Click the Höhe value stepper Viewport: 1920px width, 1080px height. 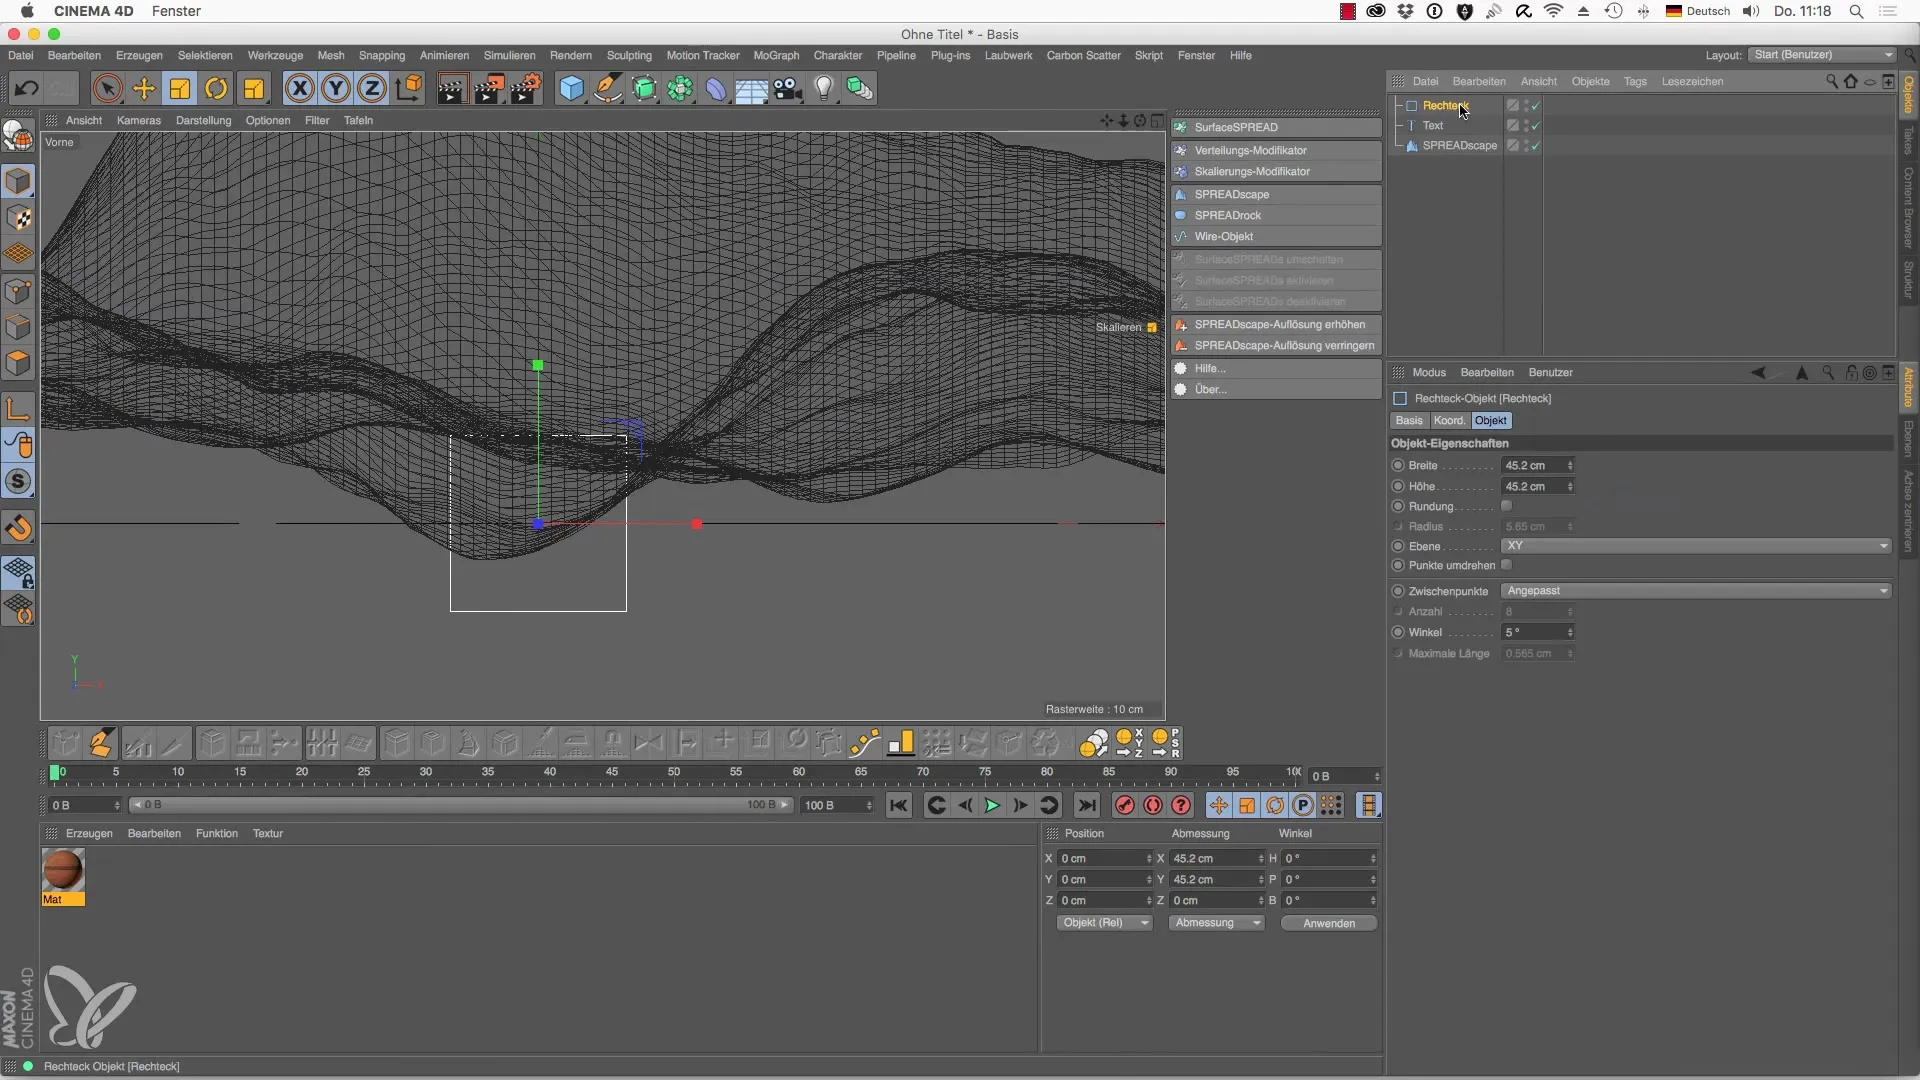click(1570, 487)
